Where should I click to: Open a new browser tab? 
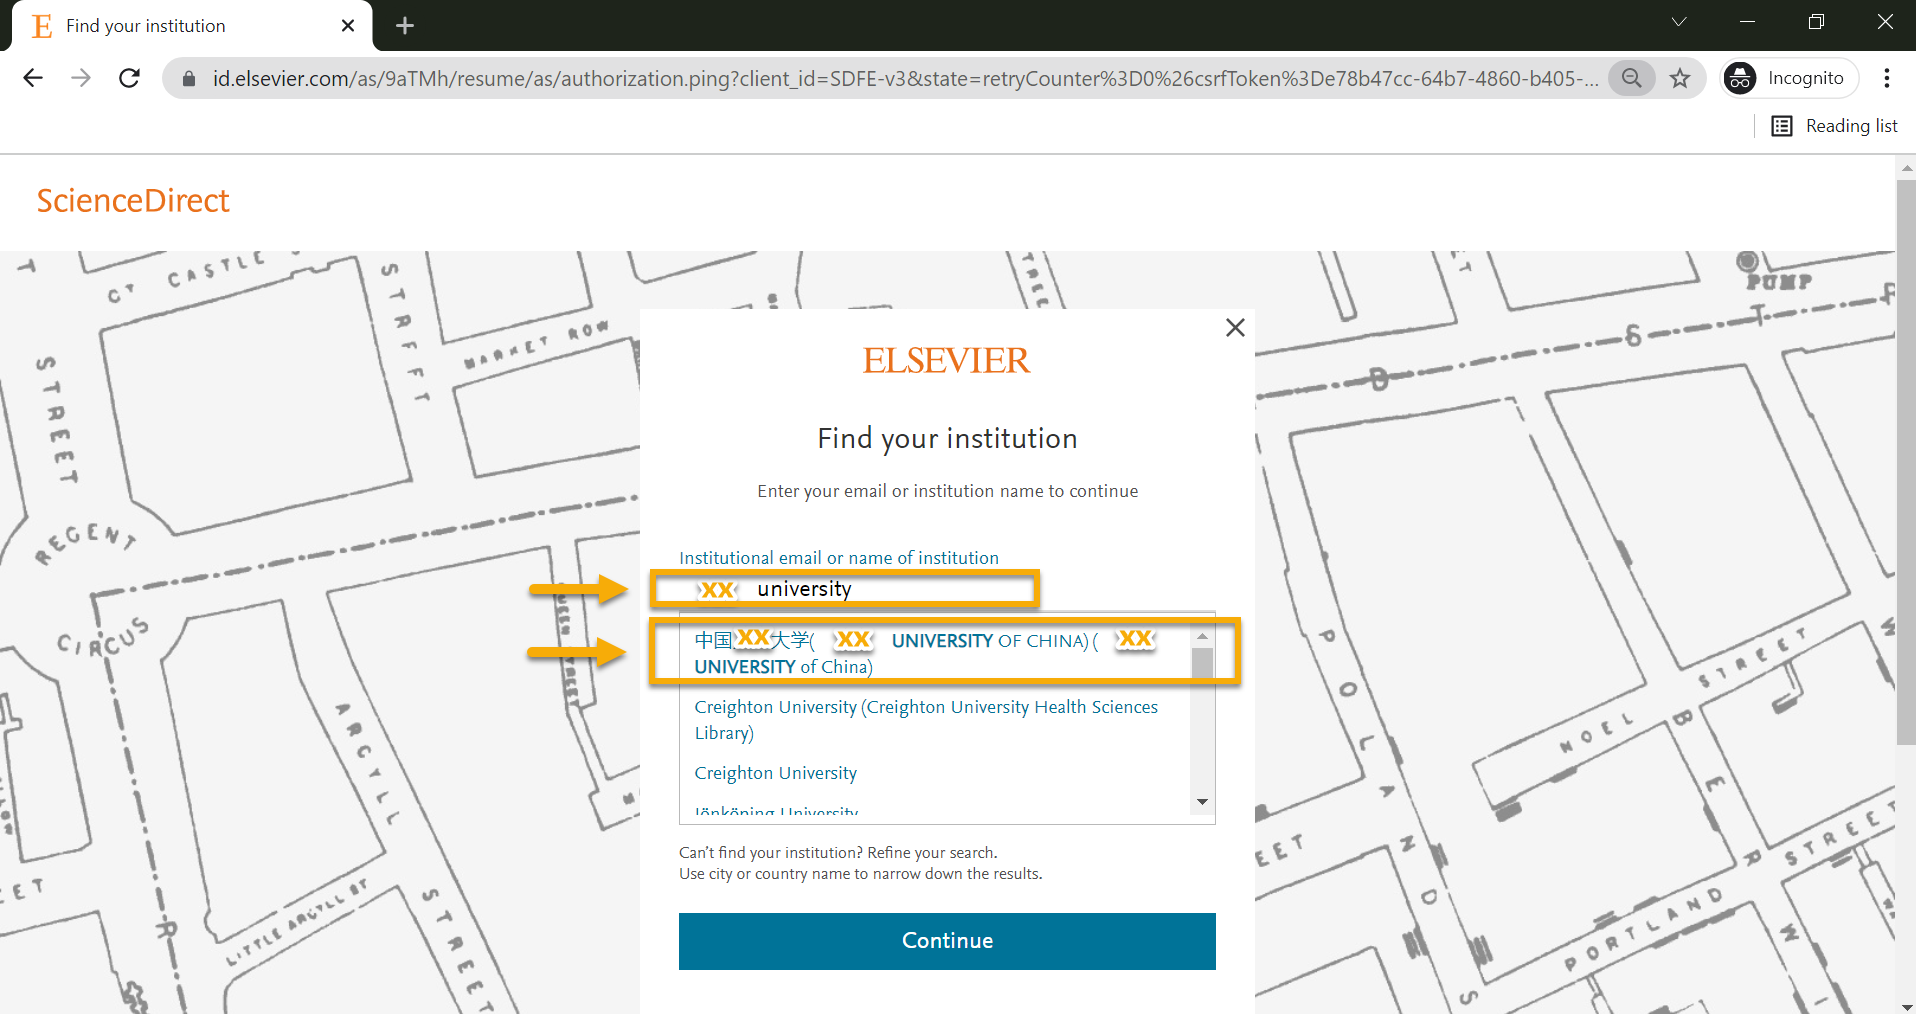coord(405,26)
